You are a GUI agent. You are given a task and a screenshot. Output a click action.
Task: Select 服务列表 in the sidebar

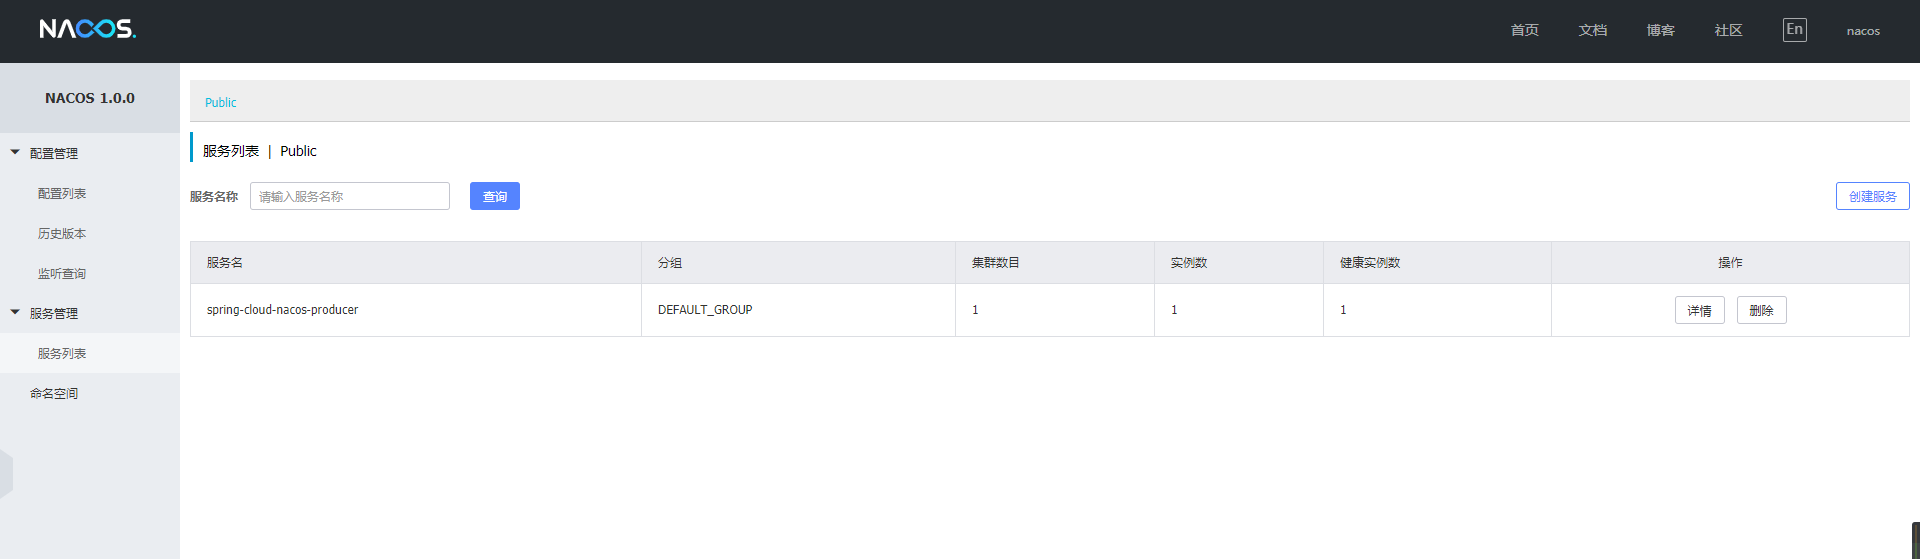click(x=62, y=353)
